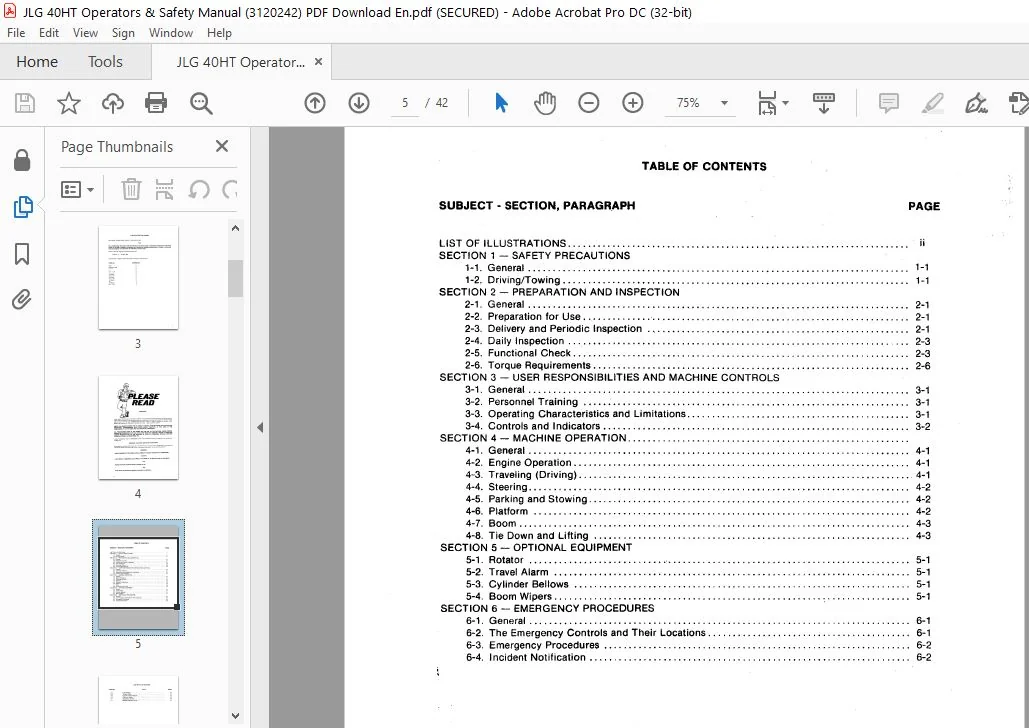The width and height of the screenshot is (1029, 728).
Task: Click '3-4. Controls and Indicators' entry
Action: click(x=532, y=426)
